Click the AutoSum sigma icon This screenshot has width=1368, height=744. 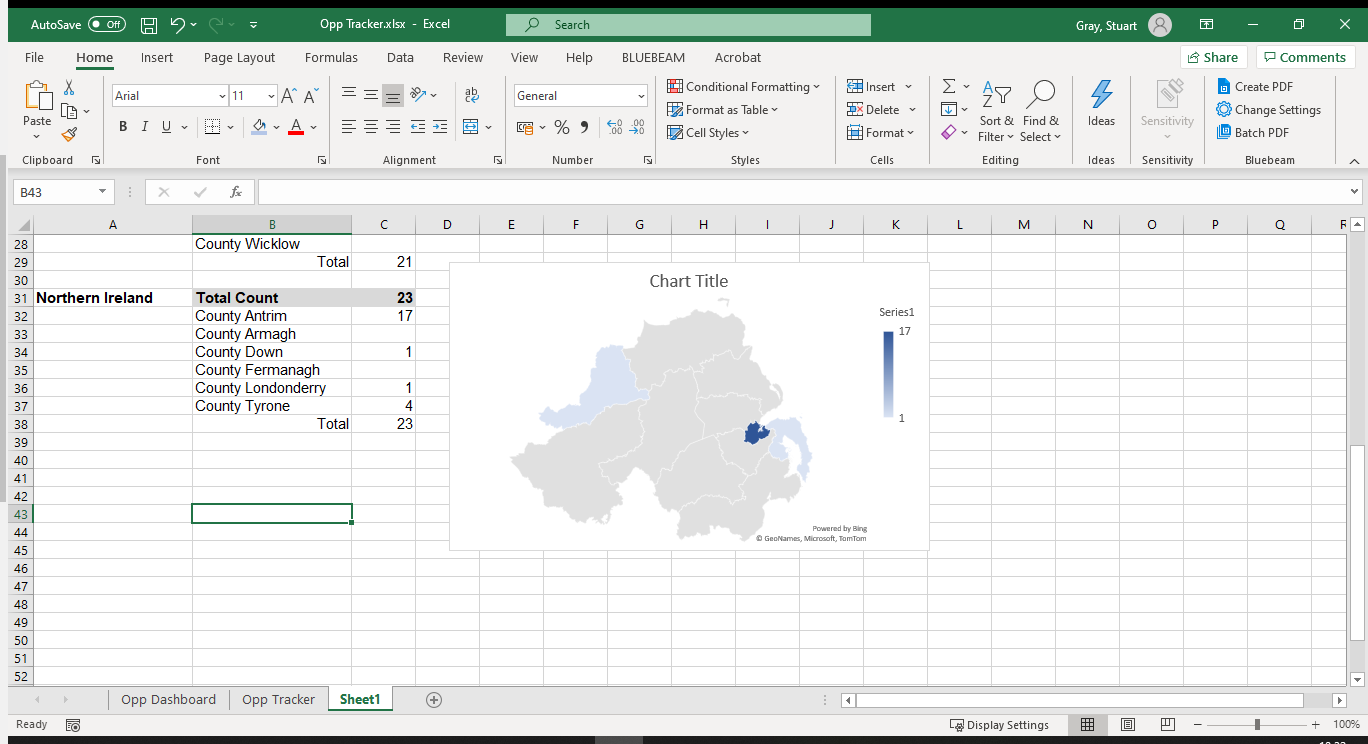pos(949,87)
